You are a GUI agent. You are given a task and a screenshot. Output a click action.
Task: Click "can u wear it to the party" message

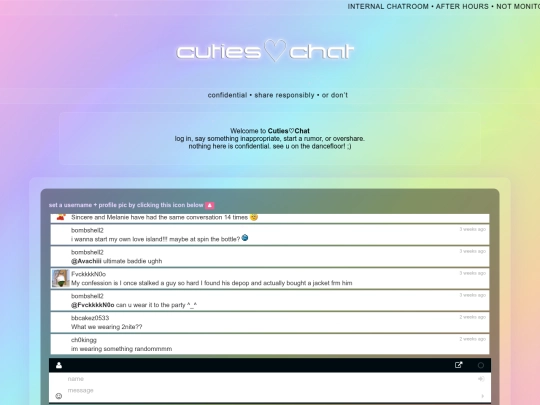tap(157, 305)
